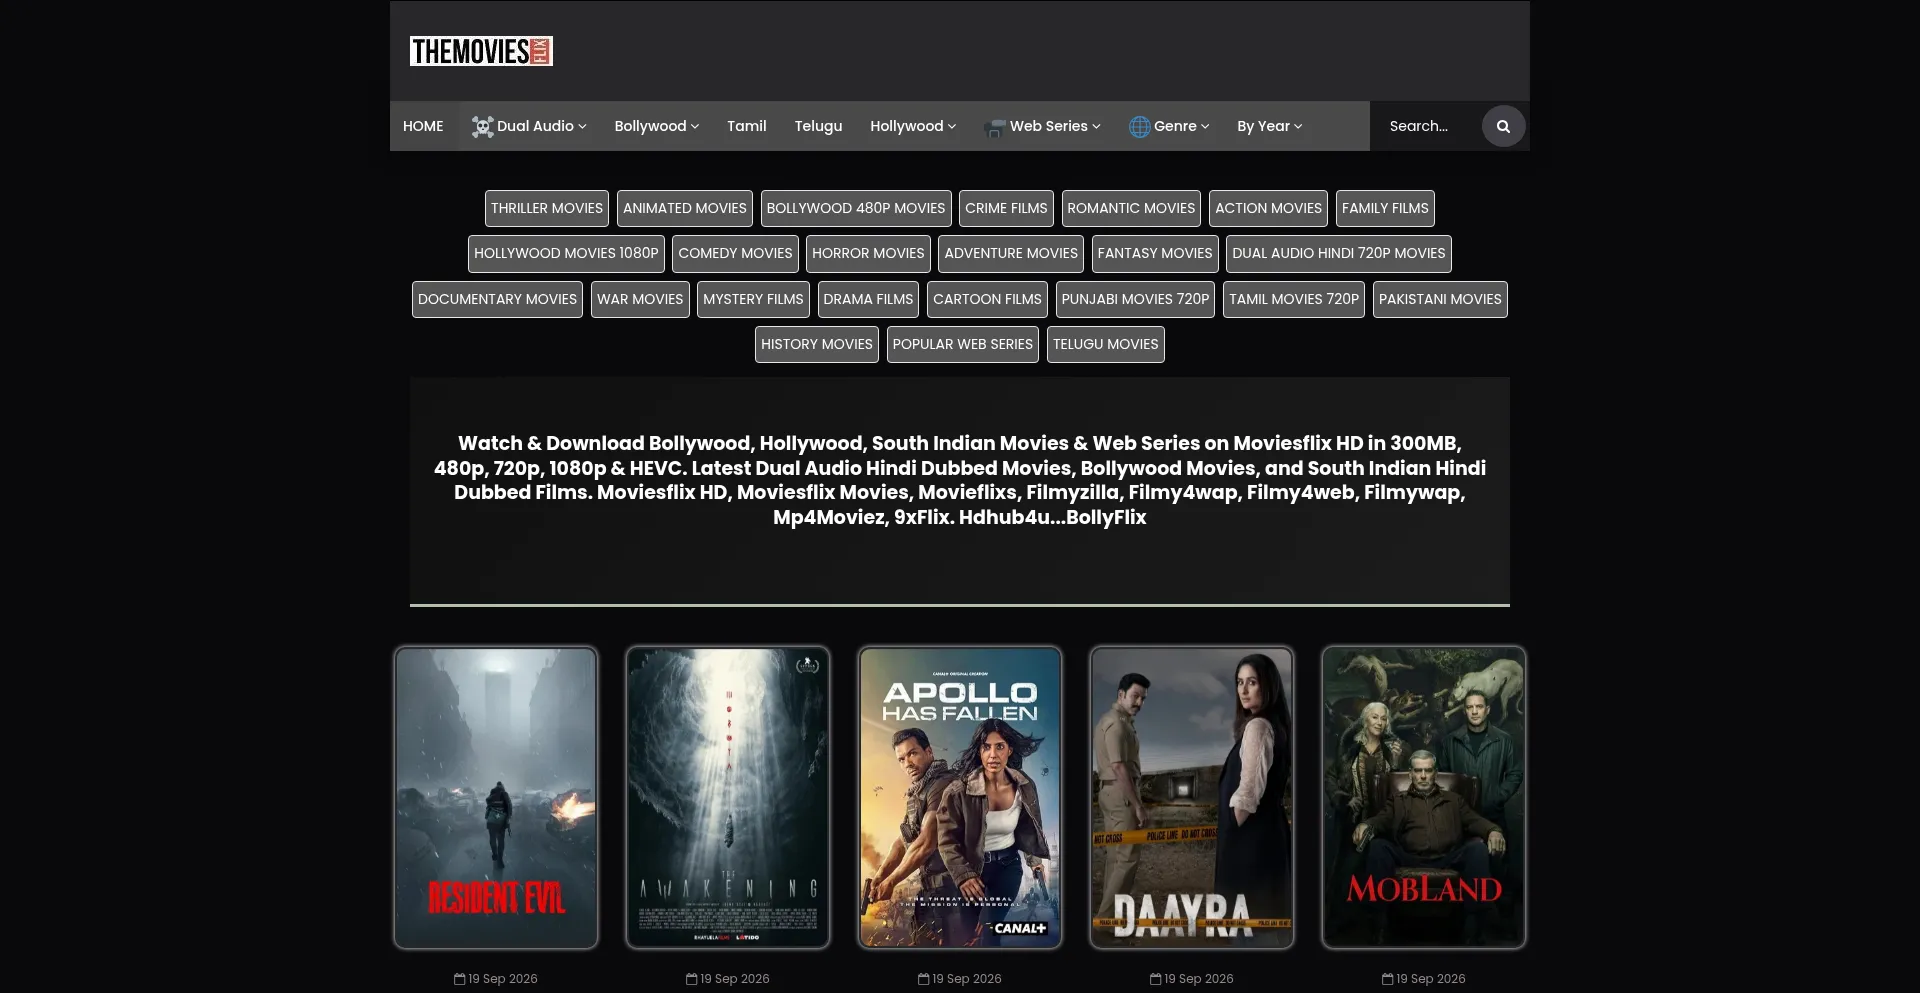This screenshot has width=1920, height=993.
Task: Click the TV icon beside Web Series
Action: point(995,127)
